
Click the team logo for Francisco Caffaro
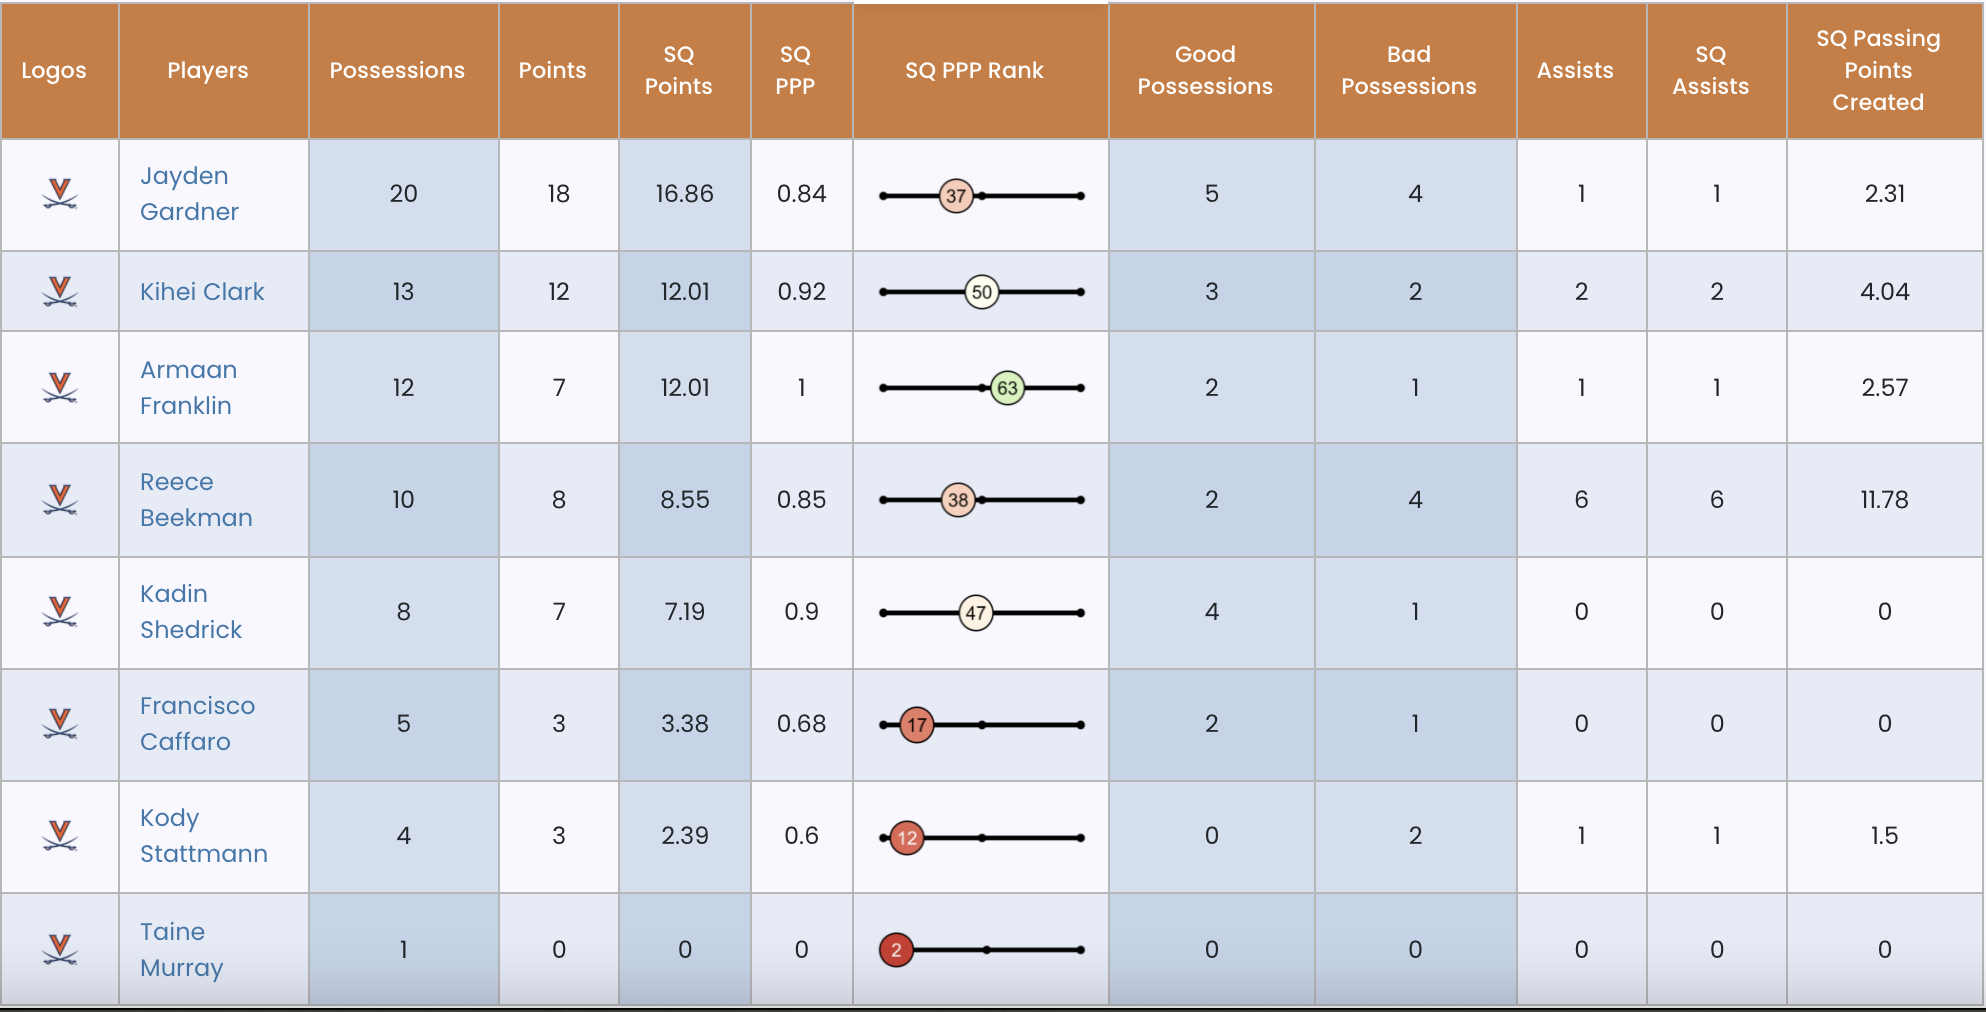point(60,723)
